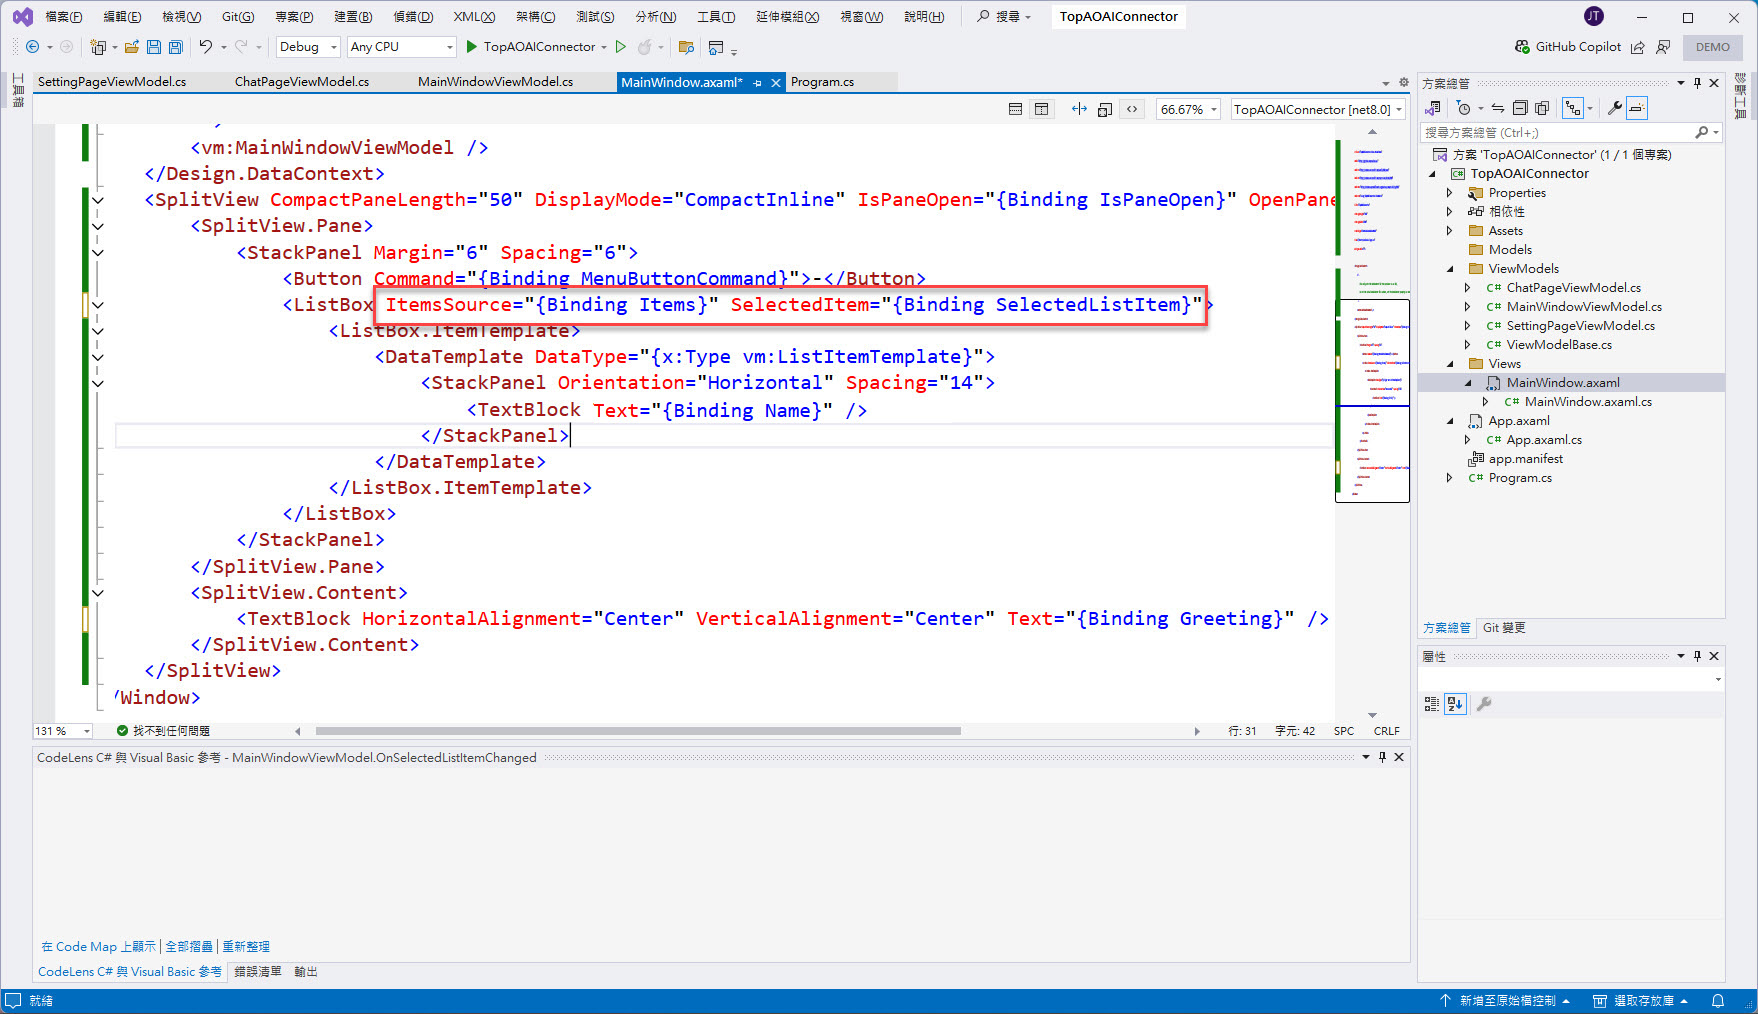
Task: Expand the Properties node in Solution Explorer
Action: [x=1449, y=193]
